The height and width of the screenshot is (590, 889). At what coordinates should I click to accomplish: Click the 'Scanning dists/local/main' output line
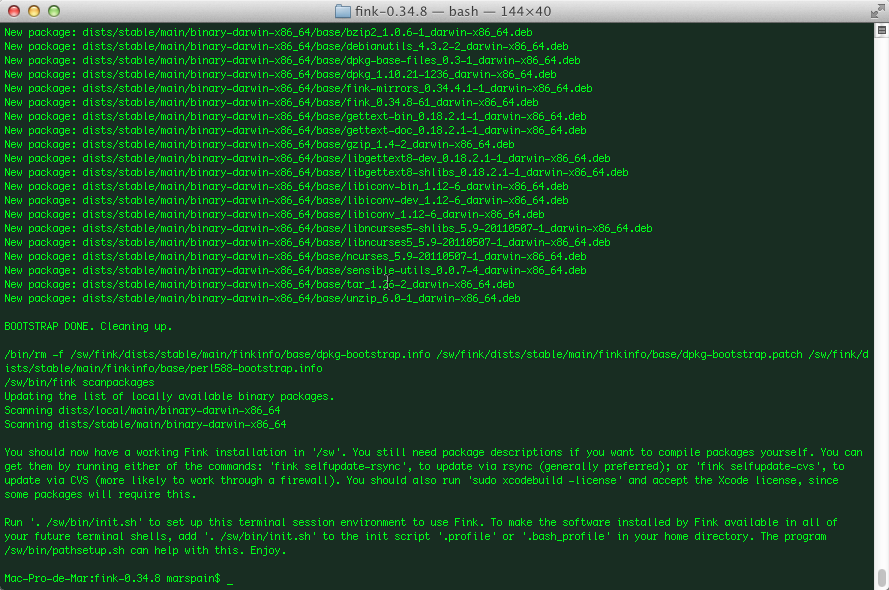click(142, 411)
